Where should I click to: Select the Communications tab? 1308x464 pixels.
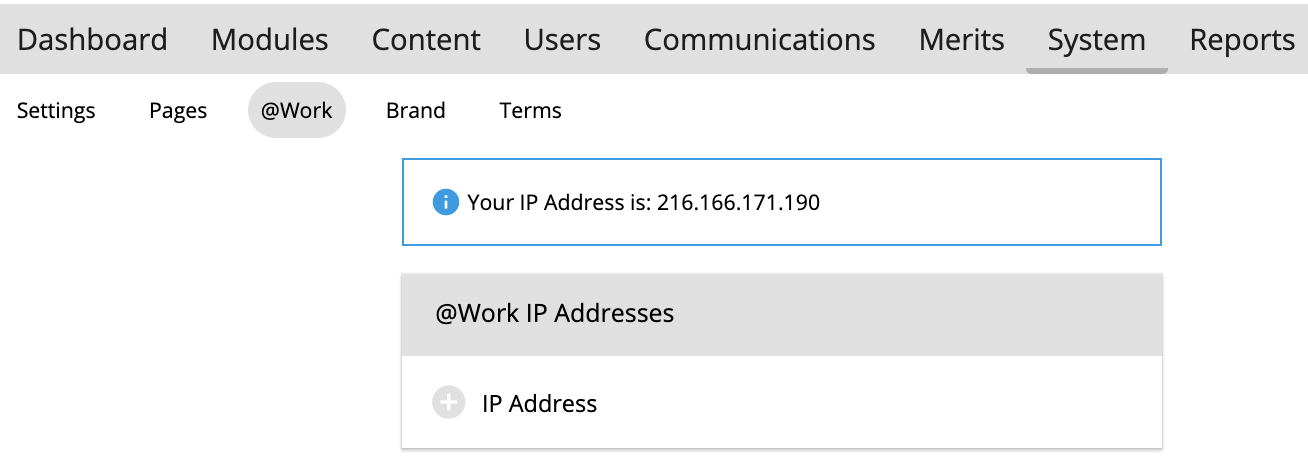click(x=759, y=40)
